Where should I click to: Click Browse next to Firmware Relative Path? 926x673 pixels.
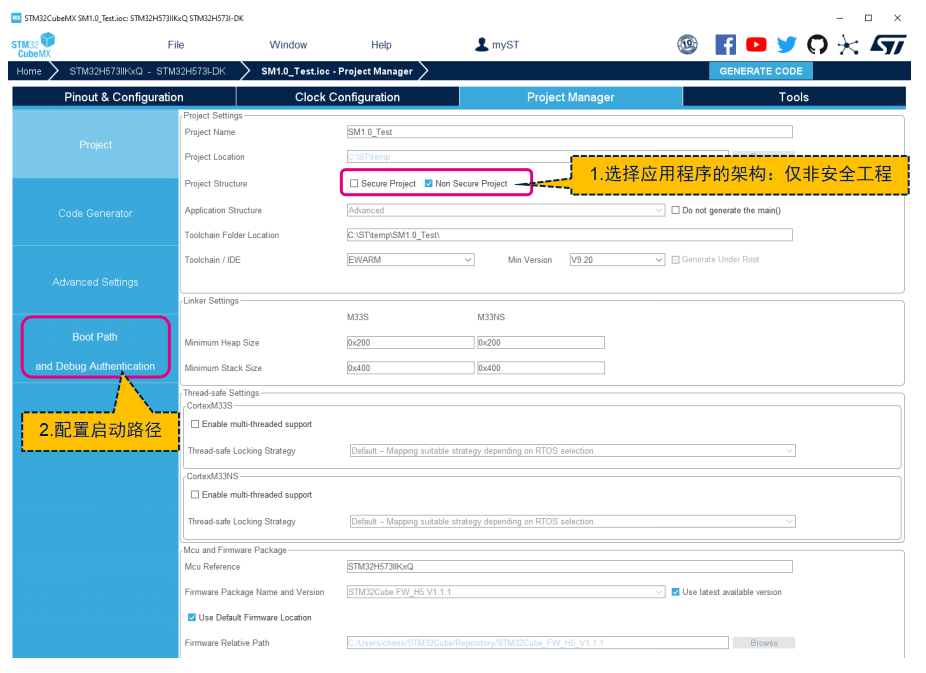click(x=764, y=643)
